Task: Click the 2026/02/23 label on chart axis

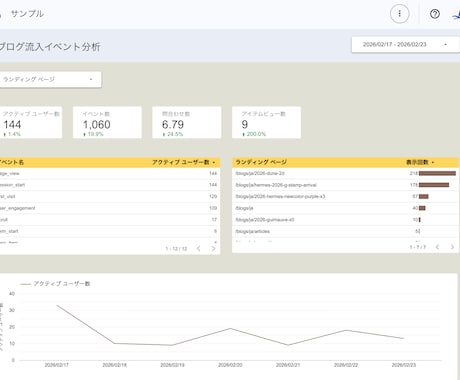Action: click(404, 365)
